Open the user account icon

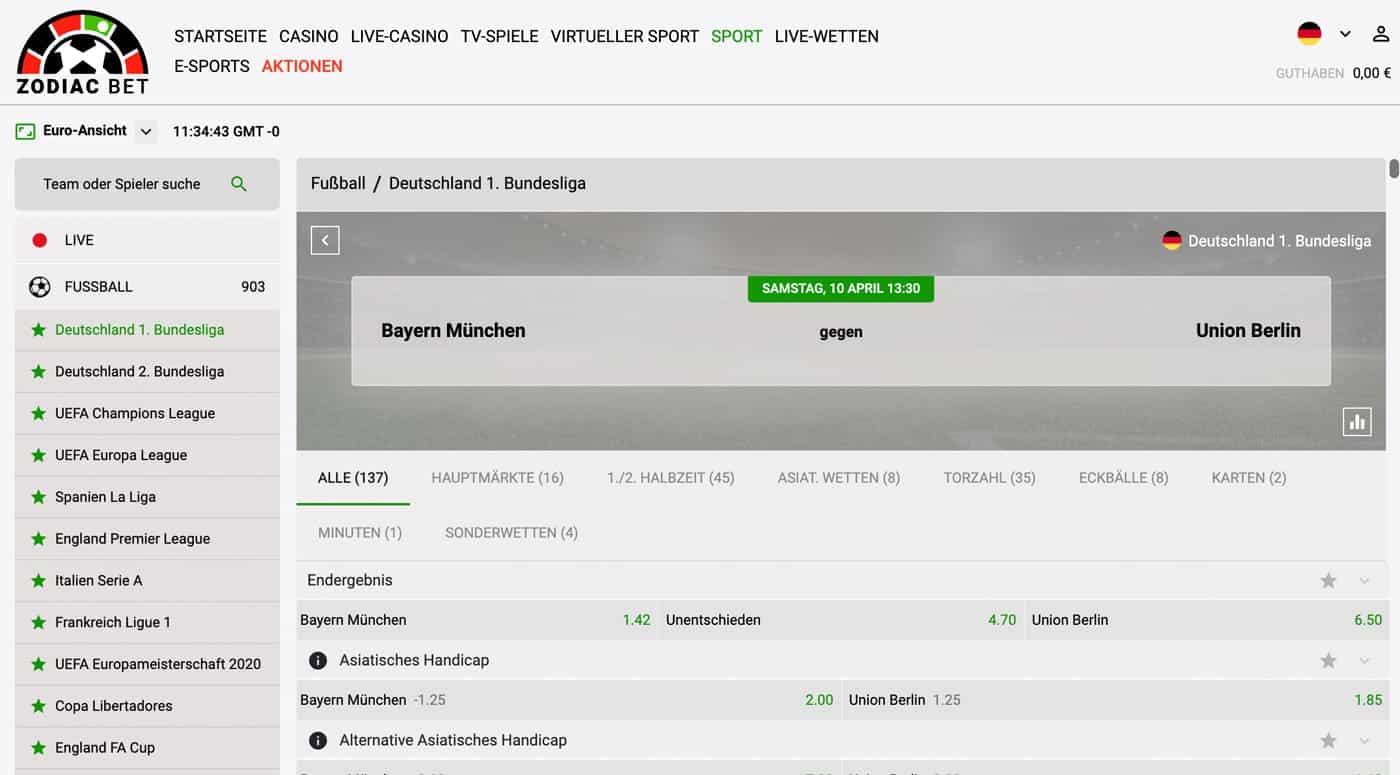click(1381, 34)
